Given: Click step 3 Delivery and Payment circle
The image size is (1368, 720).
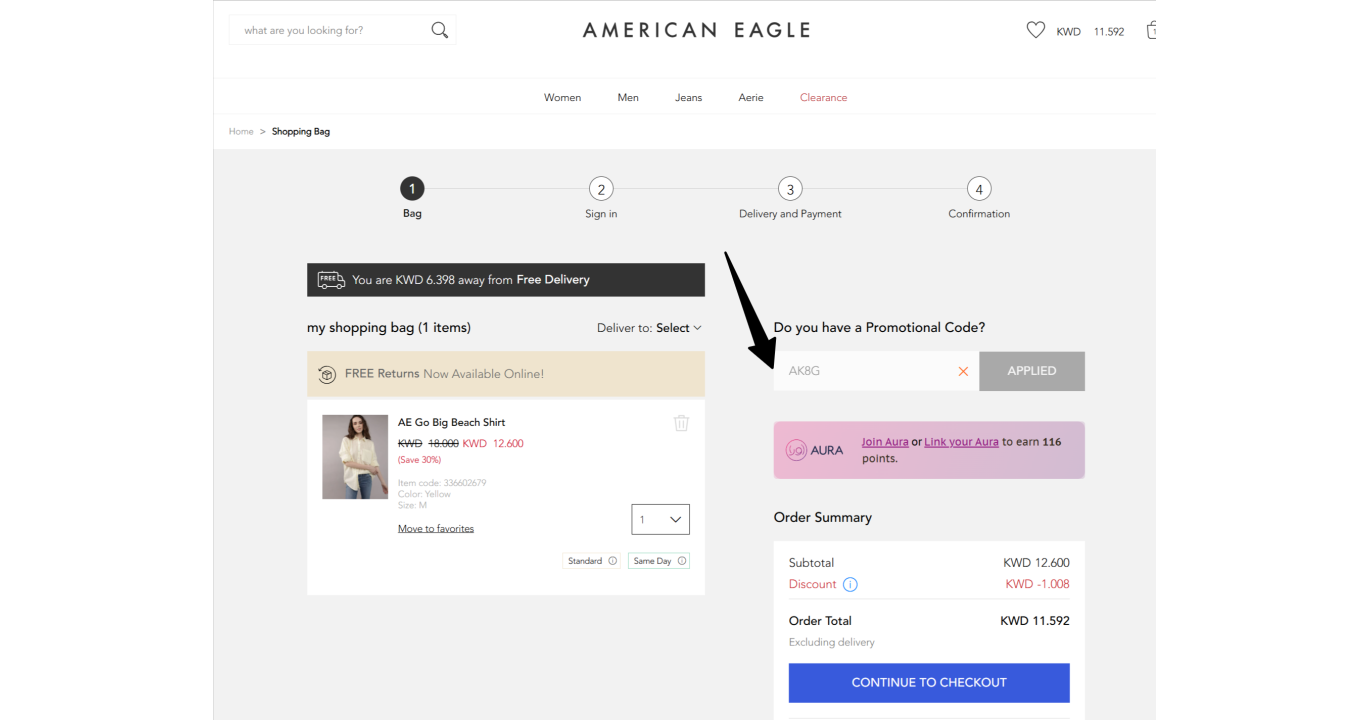Looking at the screenshot, I should [790, 189].
